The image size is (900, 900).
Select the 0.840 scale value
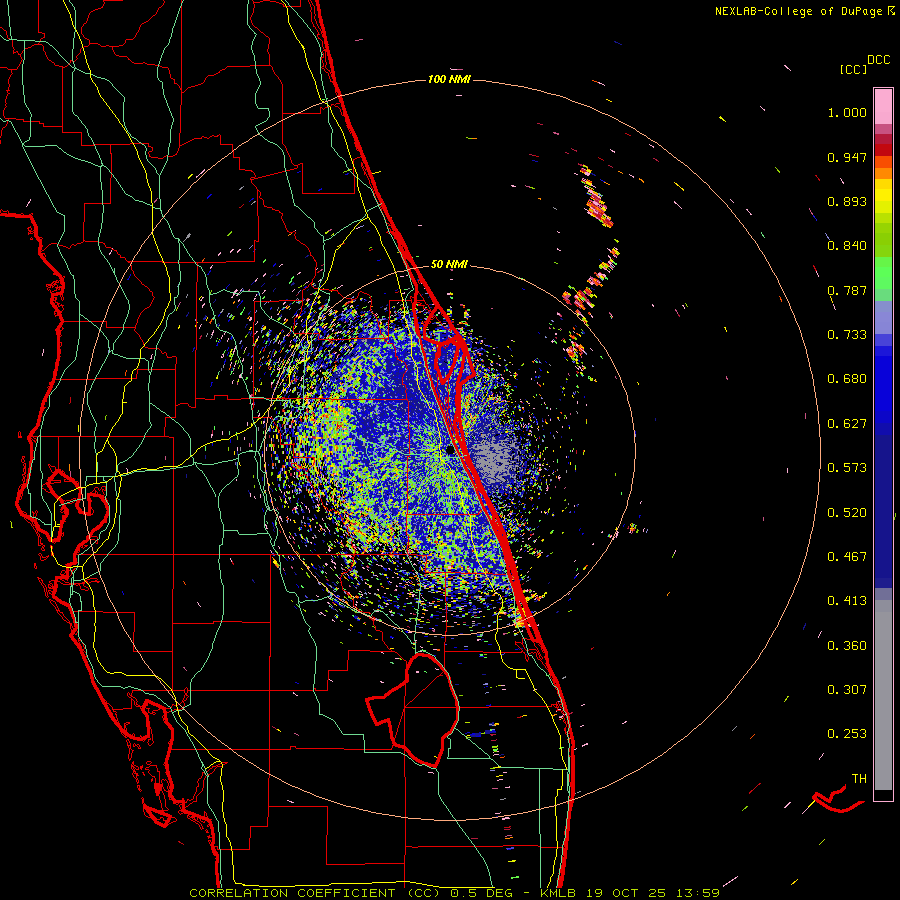pyautogui.click(x=847, y=246)
